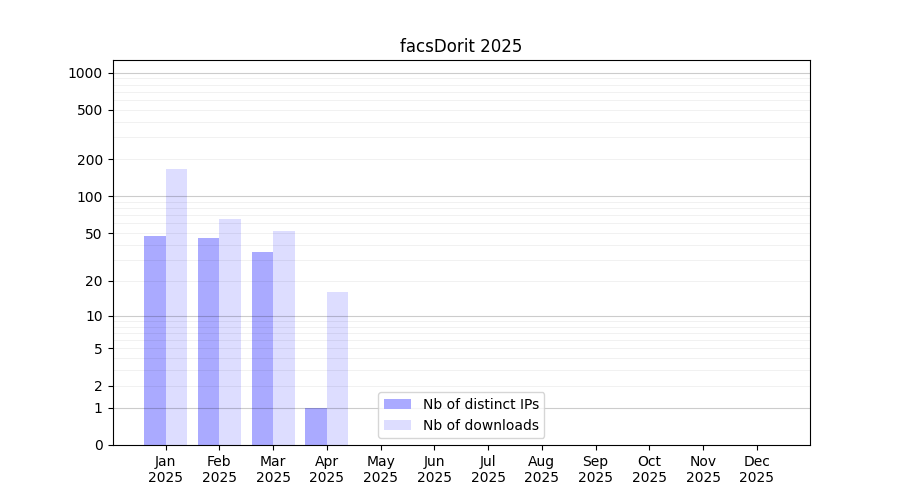Click the January distinct IPs bar
The image size is (900, 500).
click(155, 340)
